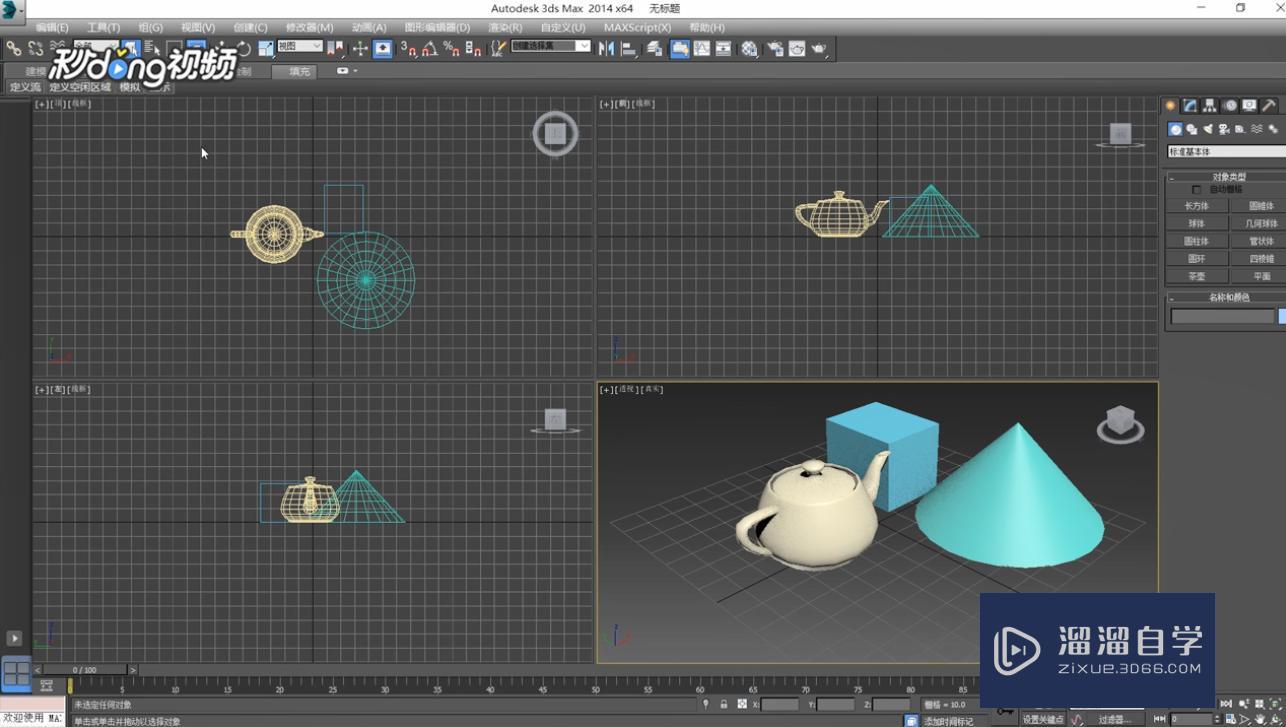The height and width of the screenshot is (727, 1286).
Task: Enable the 自动栅格 checkbox
Action: point(1197,190)
